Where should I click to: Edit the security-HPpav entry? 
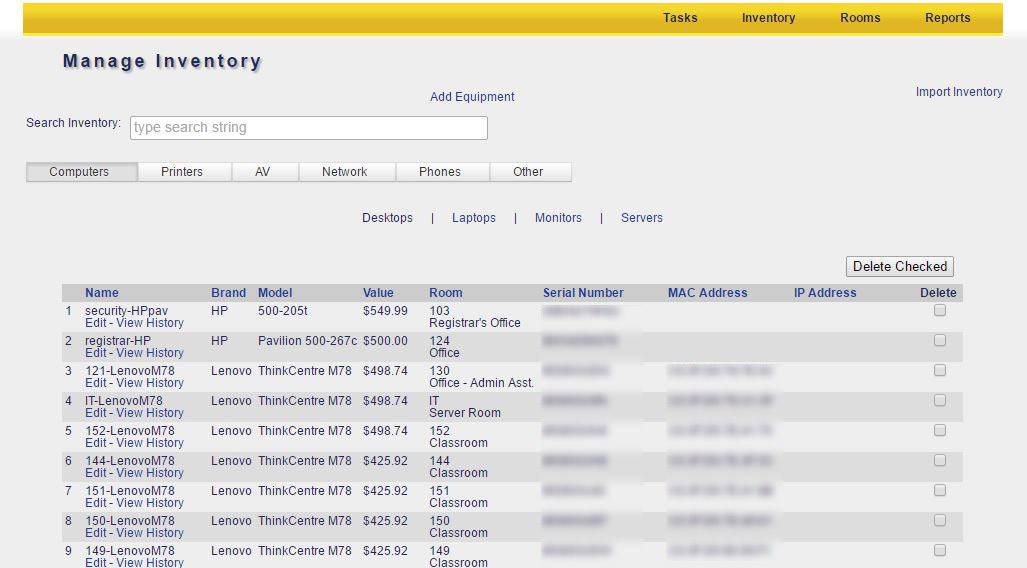coord(95,323)
